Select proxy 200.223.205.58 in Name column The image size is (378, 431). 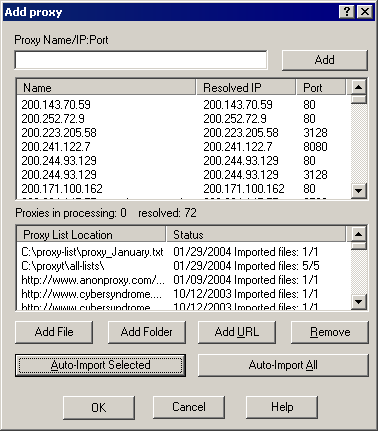click(59, 133)
